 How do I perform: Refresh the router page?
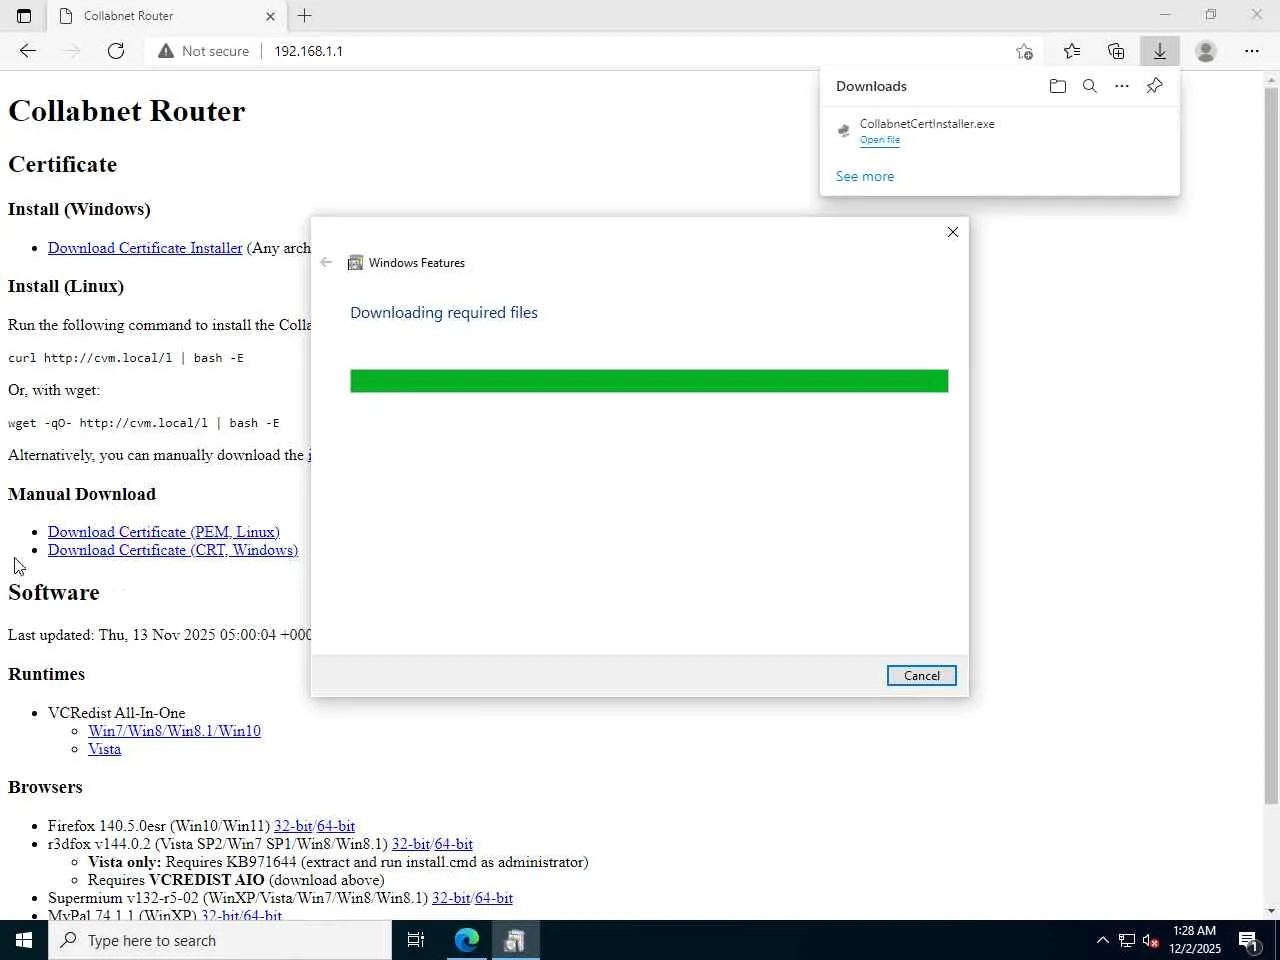[116, 51]
